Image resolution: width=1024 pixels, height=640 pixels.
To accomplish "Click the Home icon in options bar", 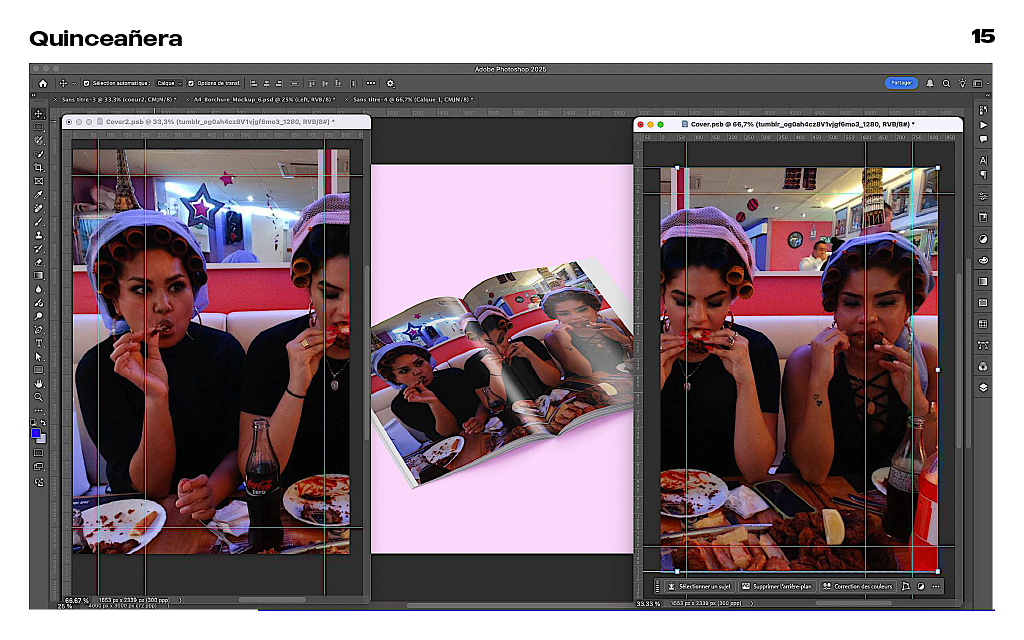I will [x=42, y=83].
